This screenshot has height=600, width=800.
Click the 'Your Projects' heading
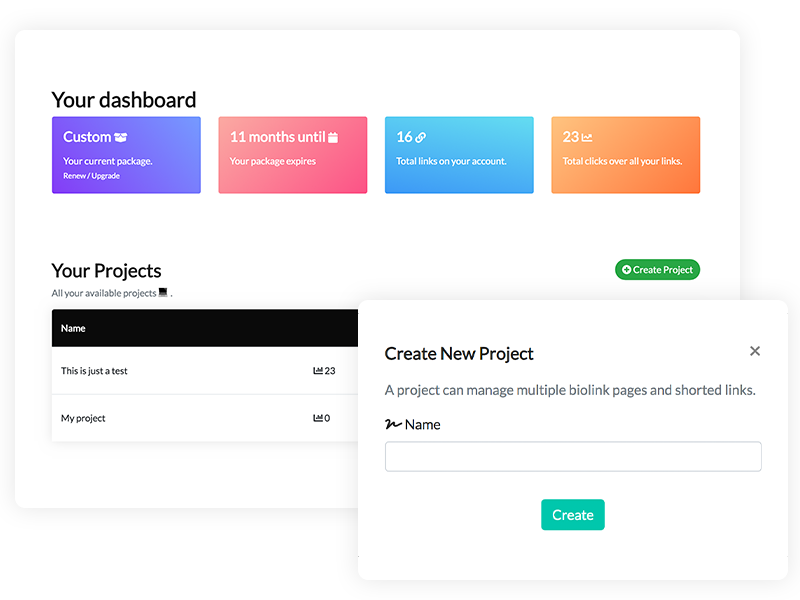(106, 271)
